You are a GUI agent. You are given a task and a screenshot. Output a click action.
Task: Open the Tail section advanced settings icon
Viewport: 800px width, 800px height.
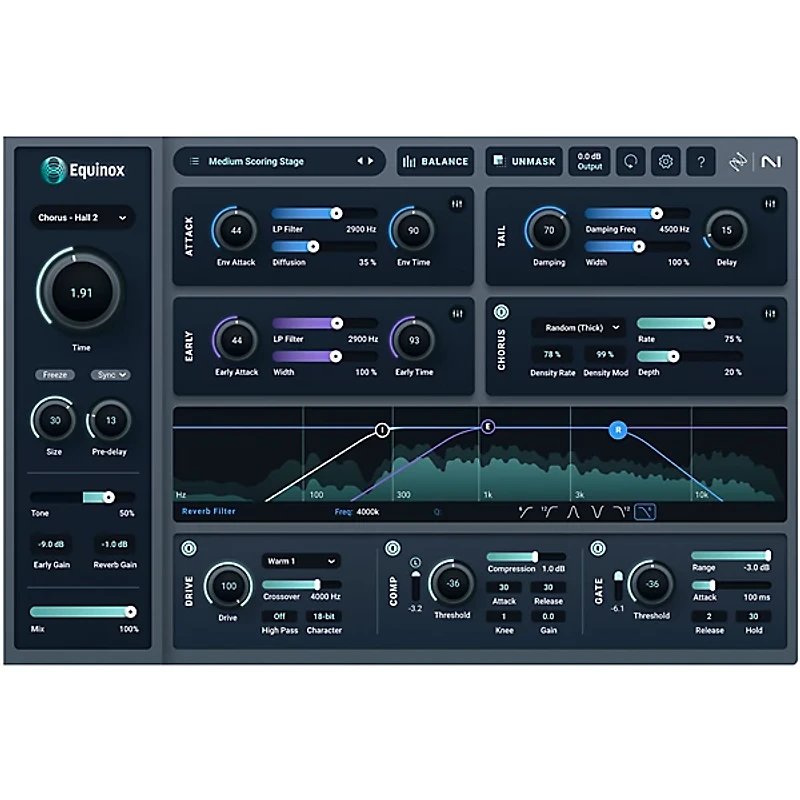coord(770,204)
